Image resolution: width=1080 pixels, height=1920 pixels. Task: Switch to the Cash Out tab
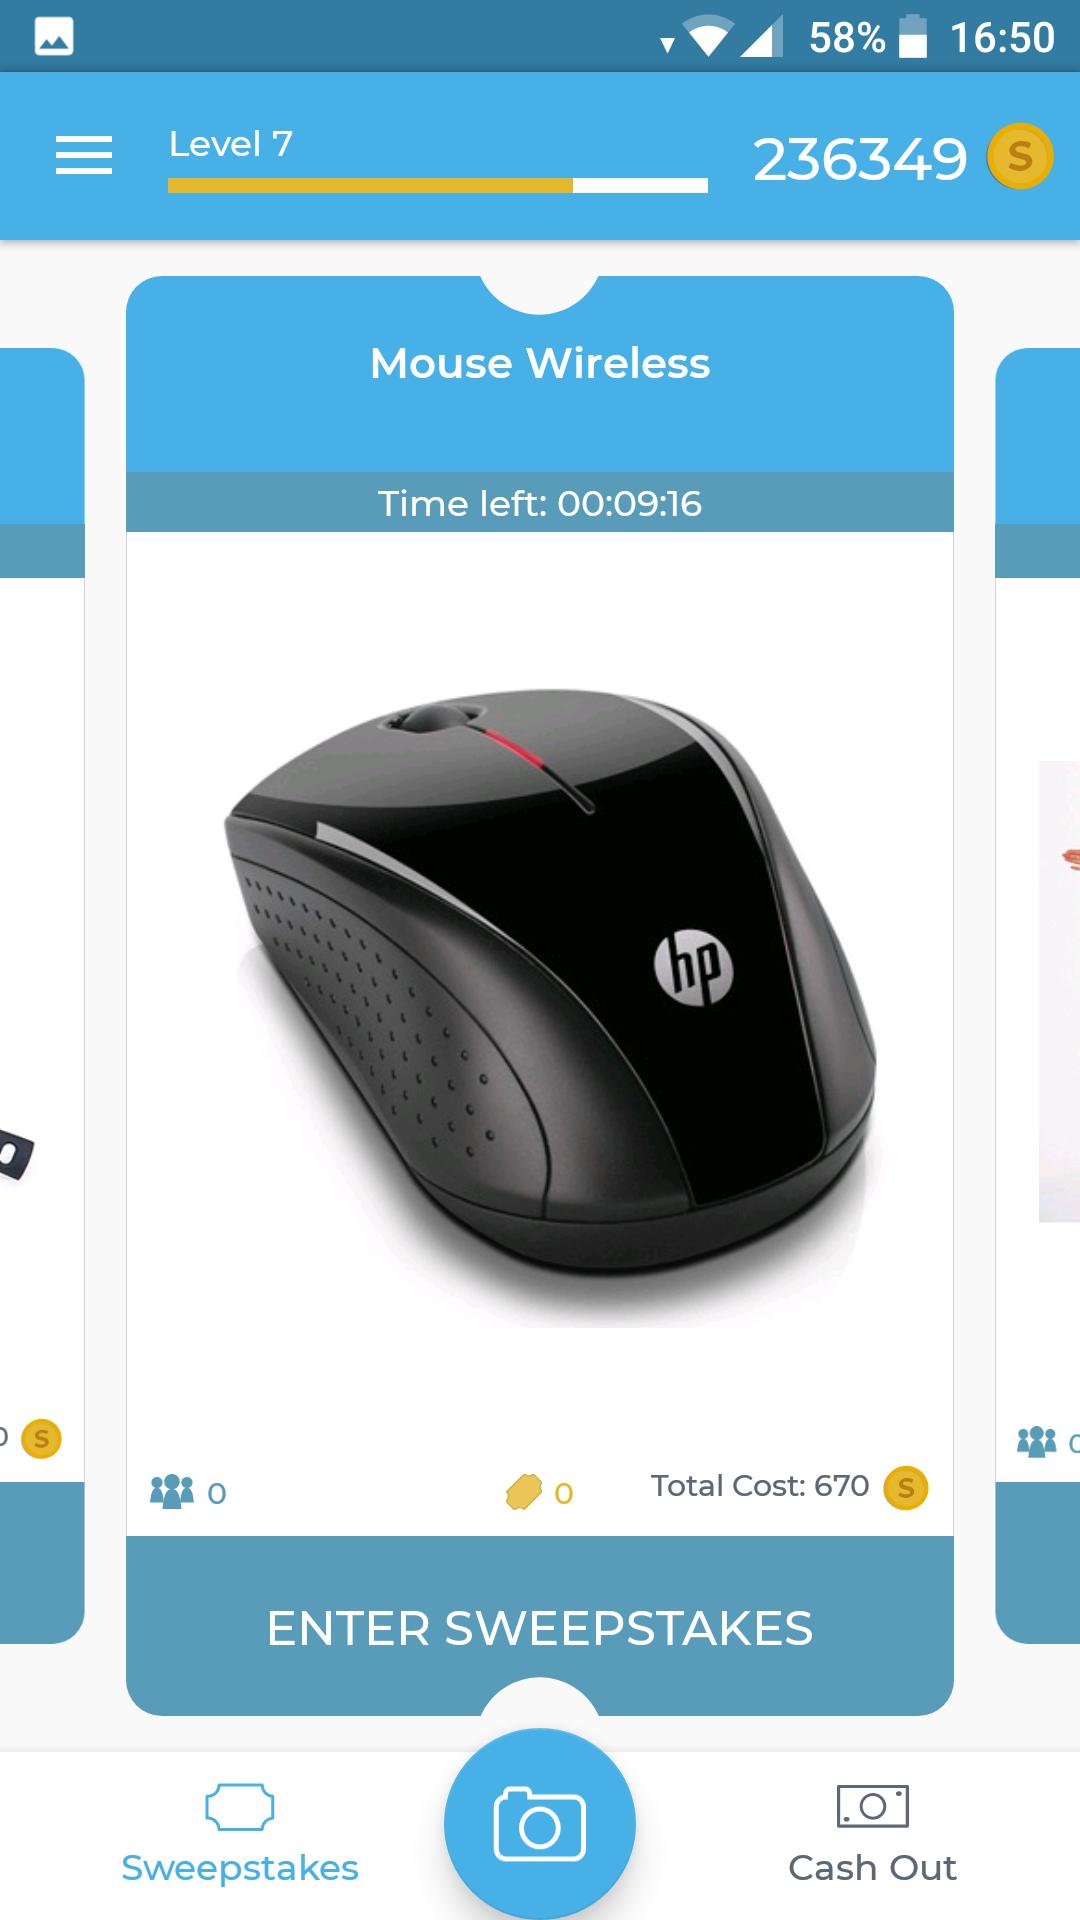(872, 1836)
